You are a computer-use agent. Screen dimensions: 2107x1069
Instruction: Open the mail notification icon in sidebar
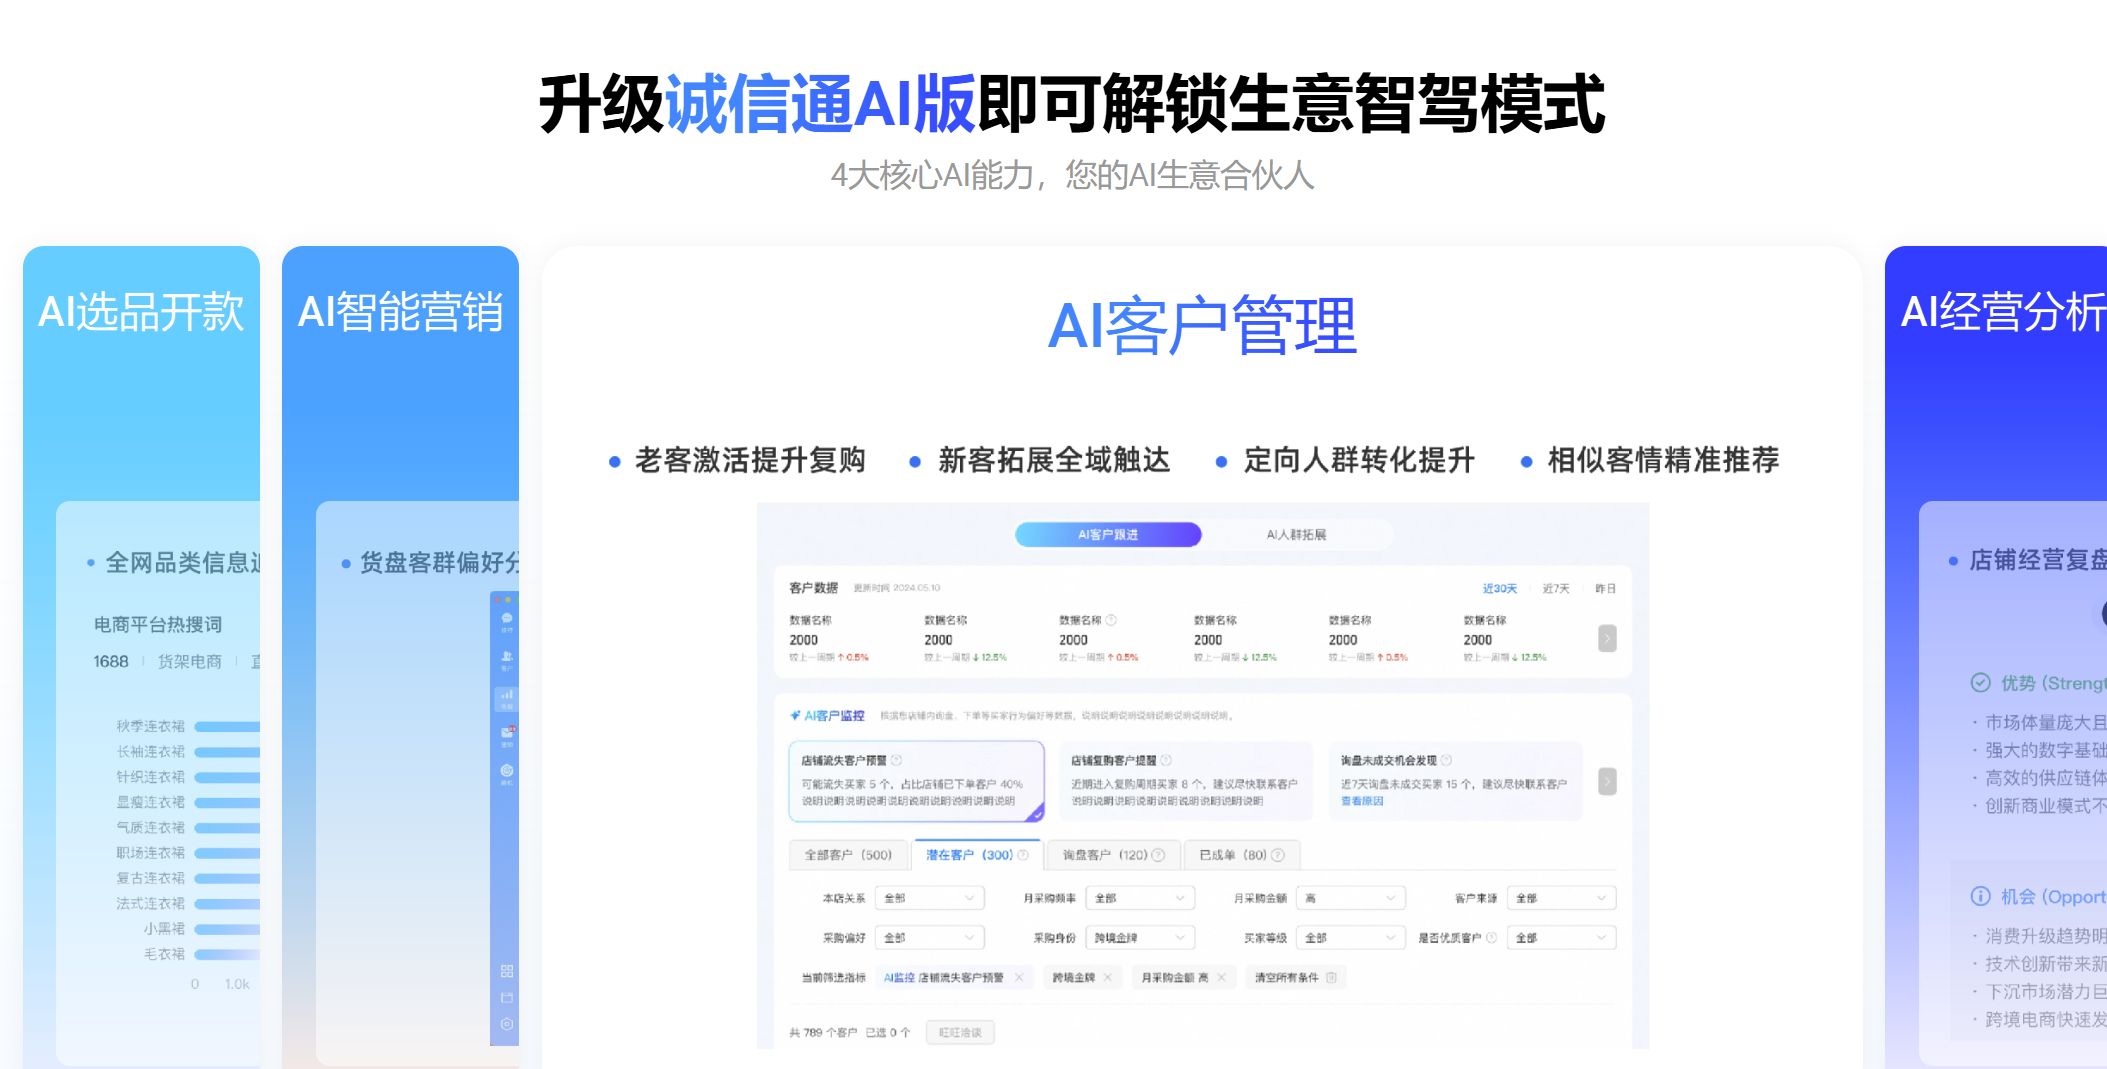(506, 734)
